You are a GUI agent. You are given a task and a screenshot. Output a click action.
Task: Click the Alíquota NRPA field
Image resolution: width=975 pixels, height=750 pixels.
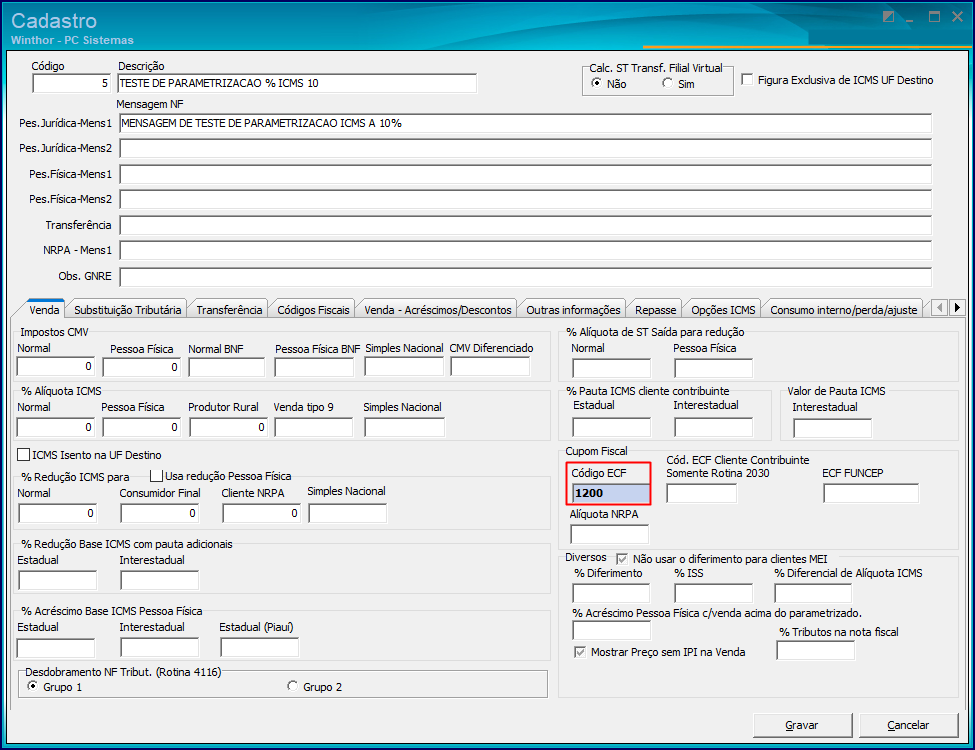tap(609, 534)
